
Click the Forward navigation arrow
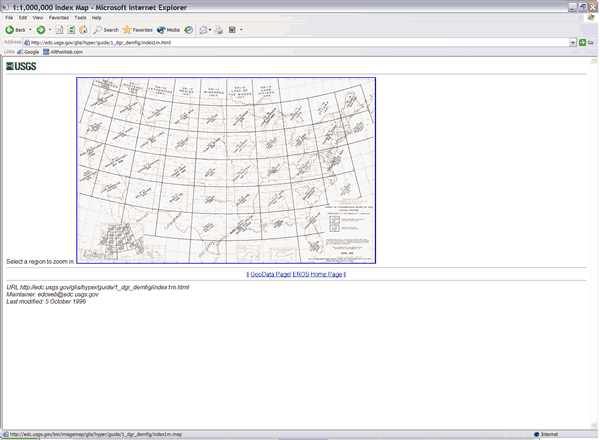(x=40, y=30)
